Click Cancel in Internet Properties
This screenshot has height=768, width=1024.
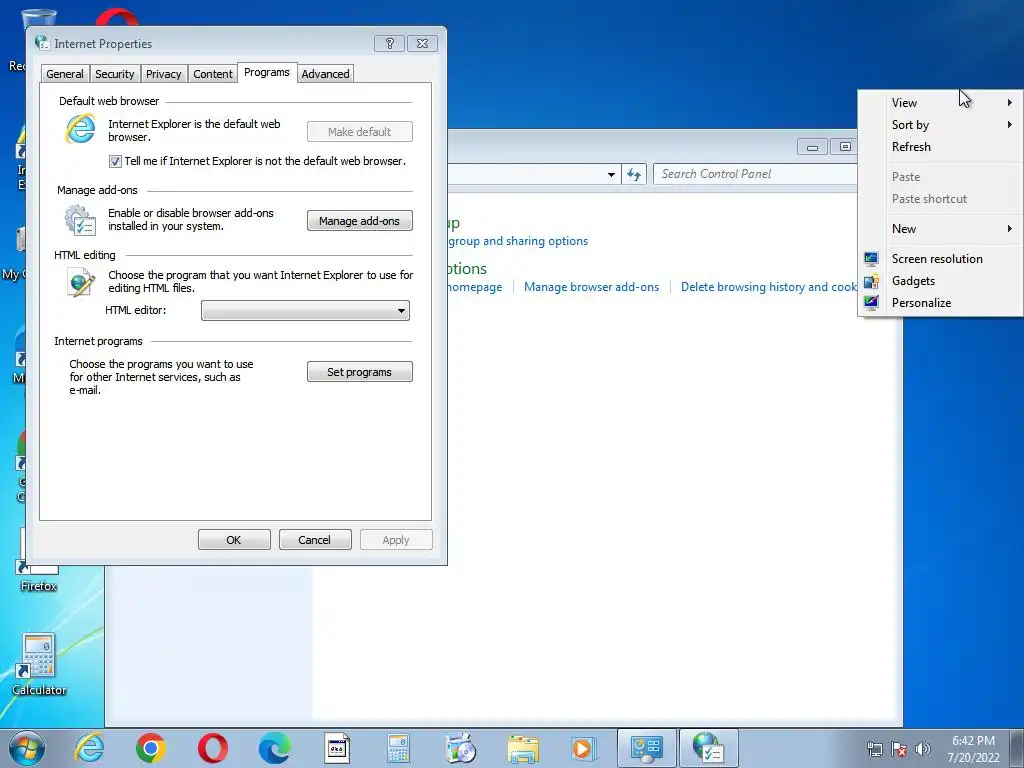tap(315, 540)
